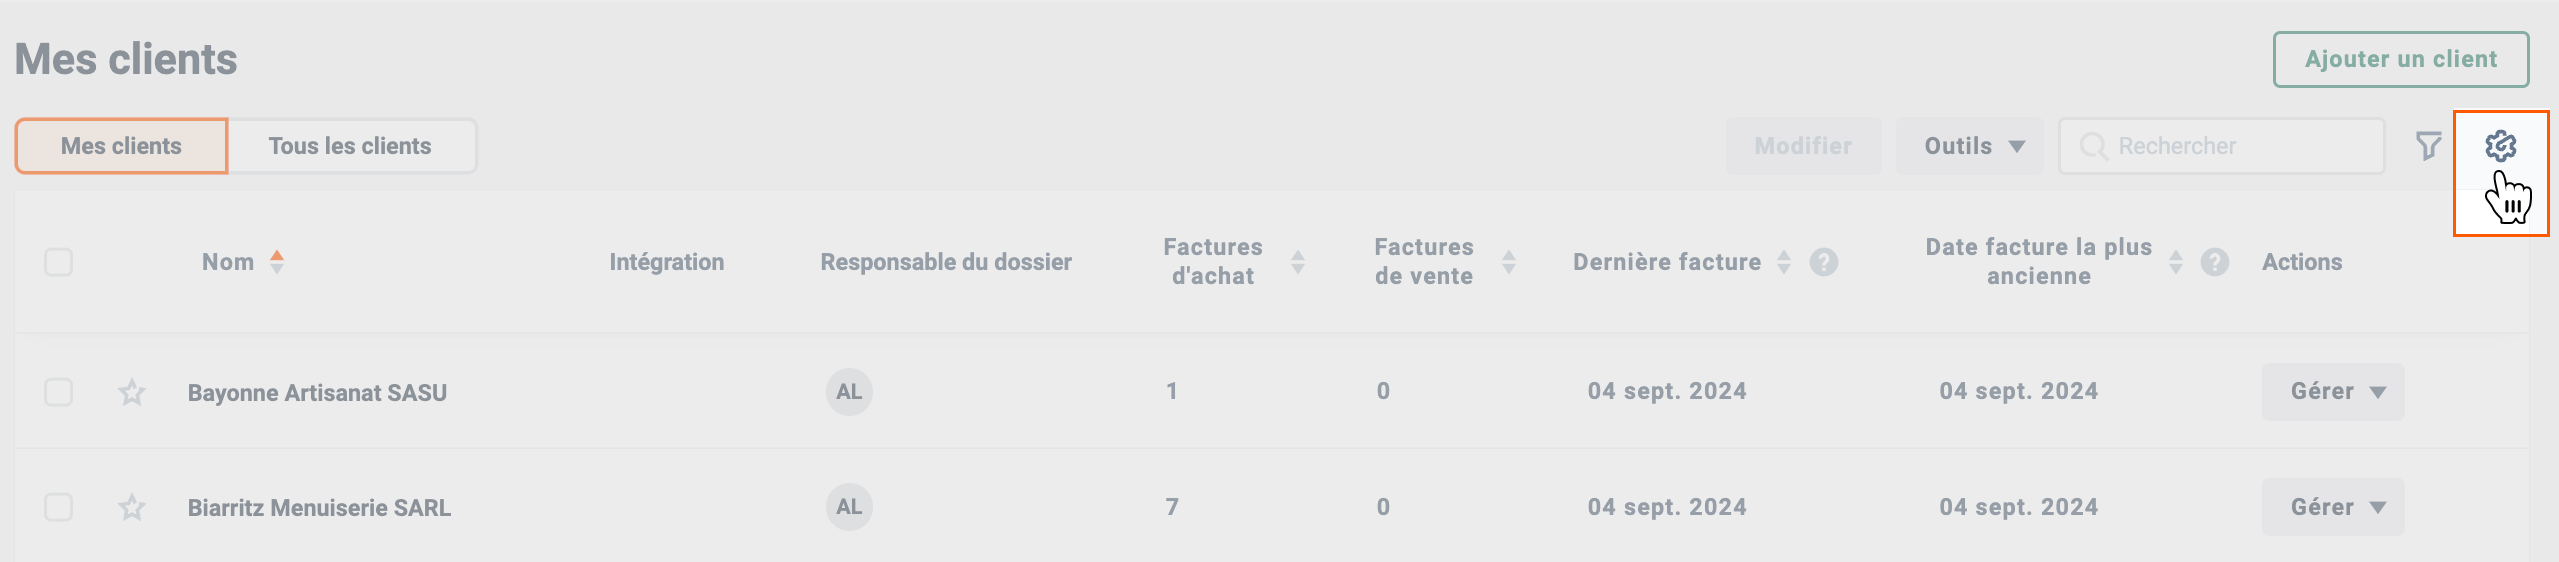Sort by Factures de vente column
Image resolution: width=2559 pixels, height=562 pixels.
pyautogui.click(x=1509, y=262)
